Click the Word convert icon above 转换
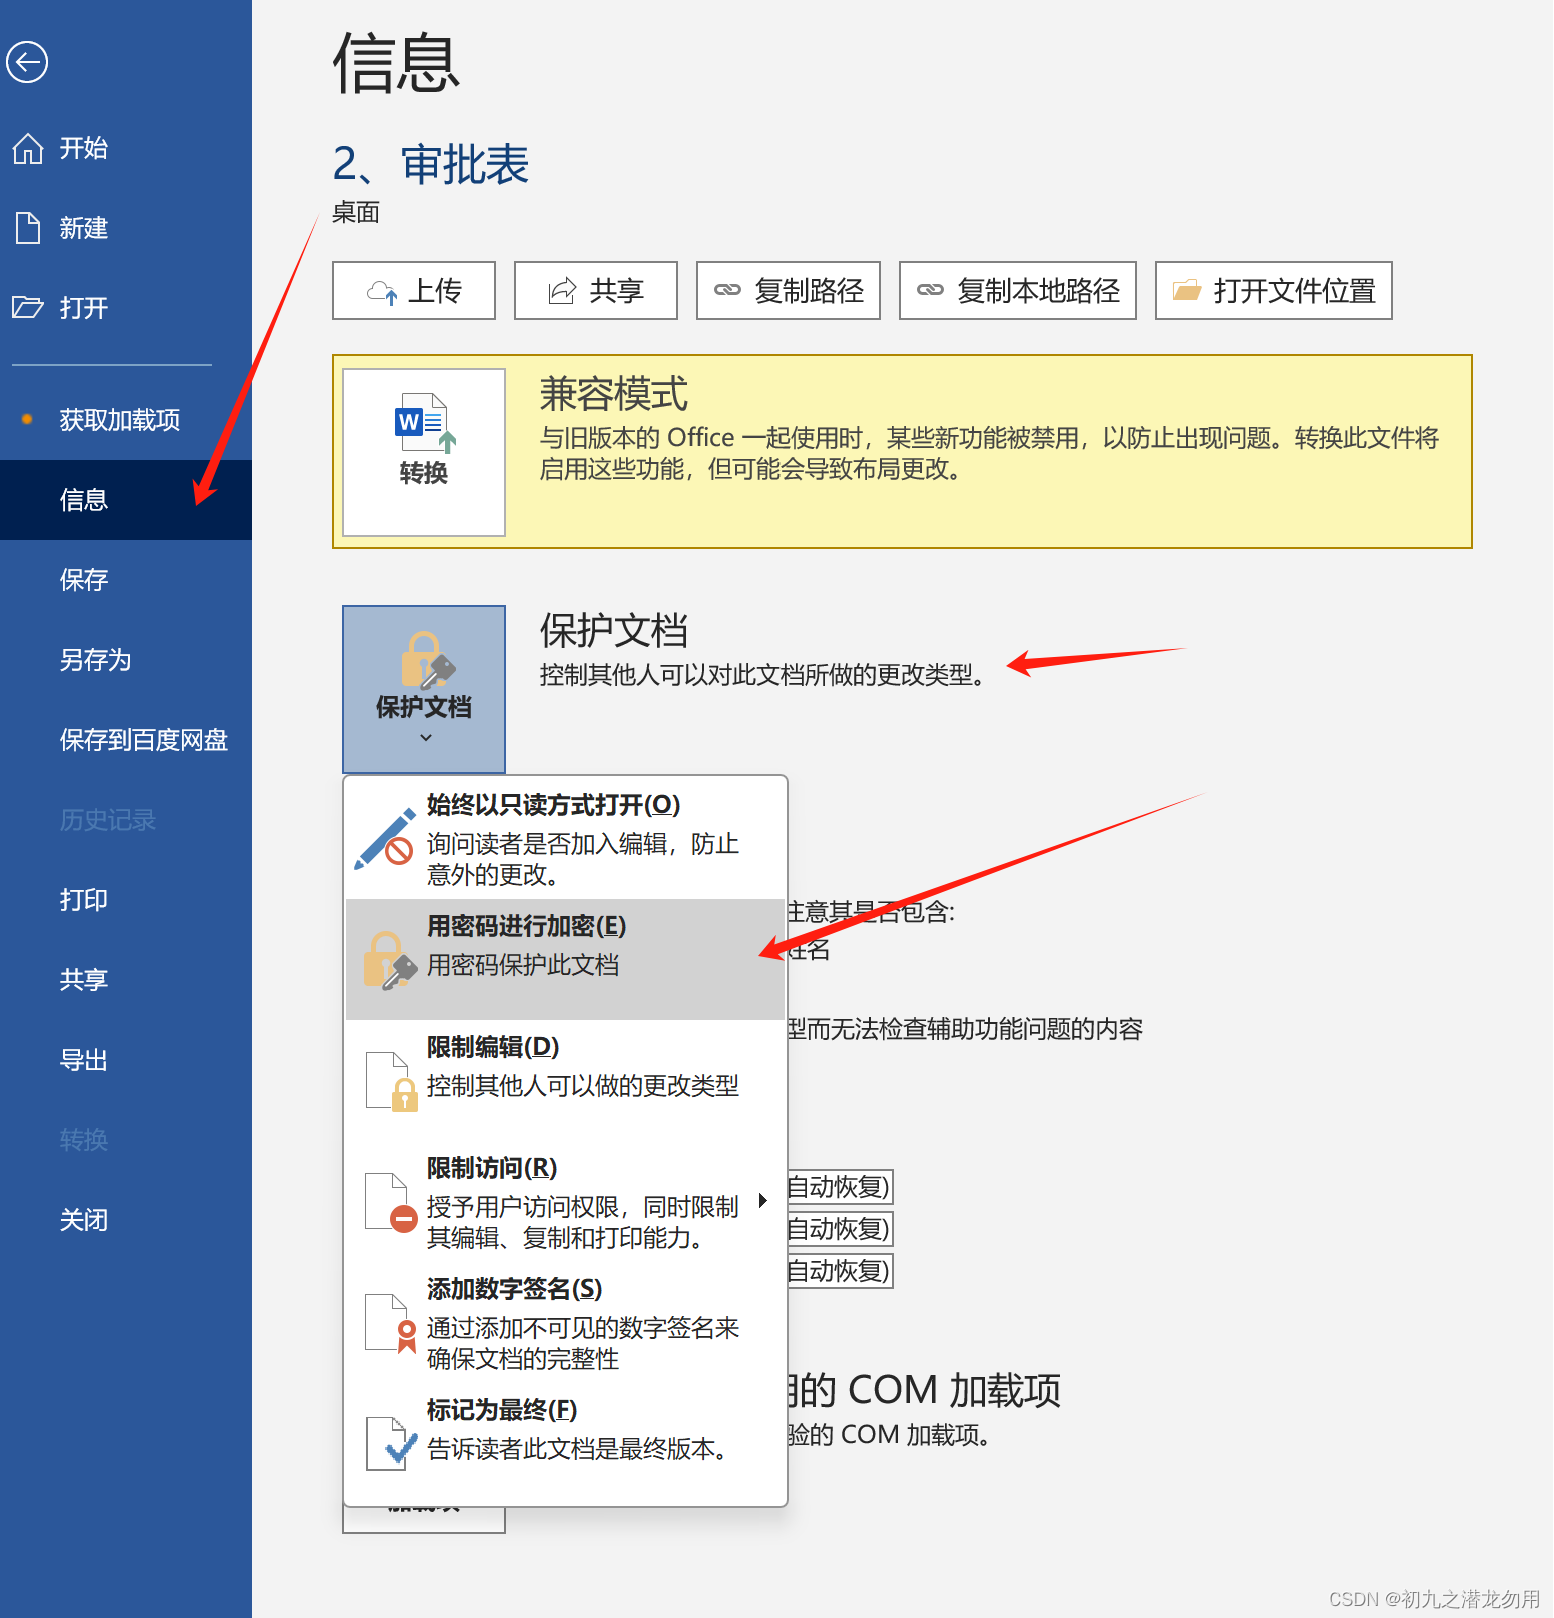 (424, 424)
